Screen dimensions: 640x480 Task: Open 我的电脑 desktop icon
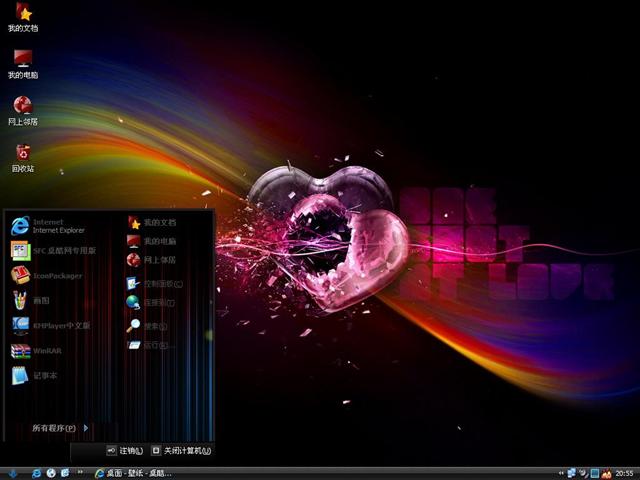(x=23, y=64)
